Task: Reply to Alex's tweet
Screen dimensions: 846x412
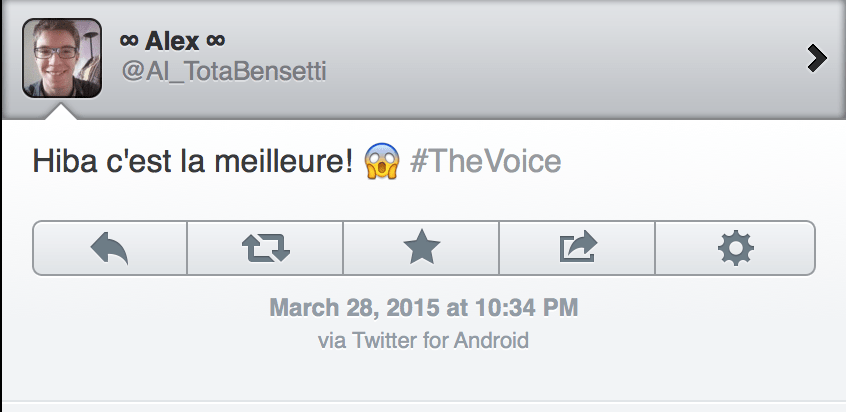Action: tap(110, 247)
